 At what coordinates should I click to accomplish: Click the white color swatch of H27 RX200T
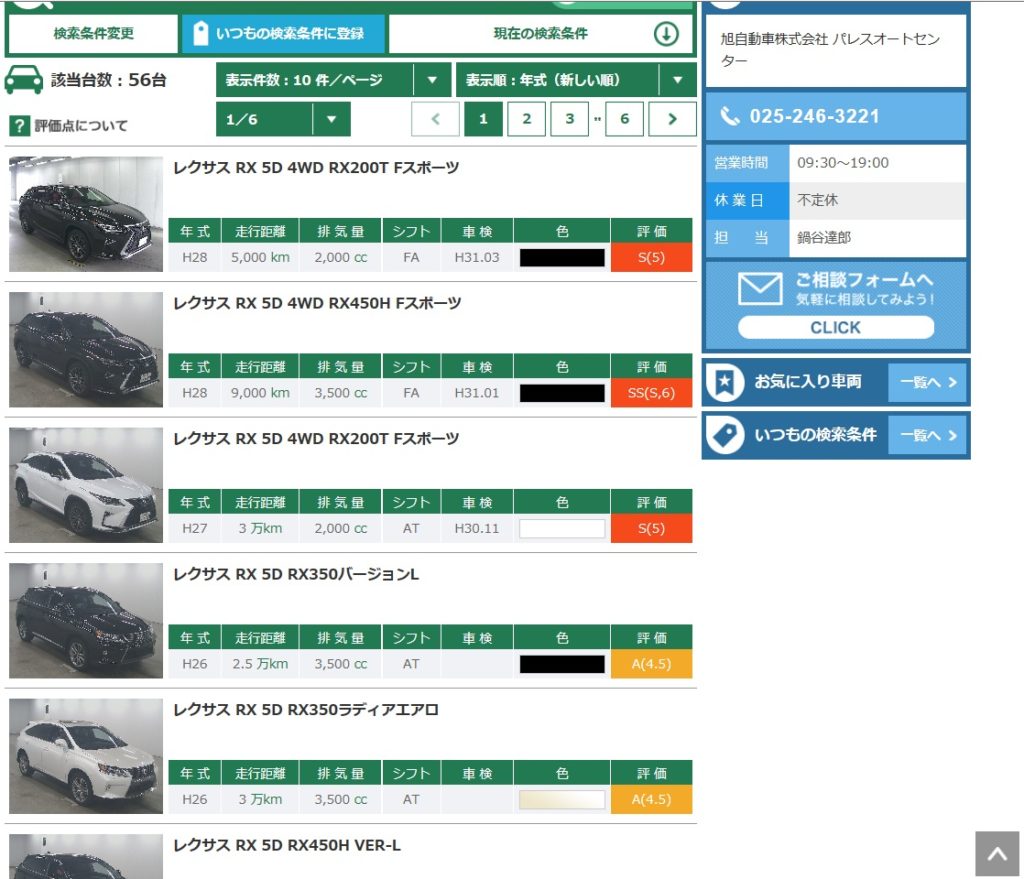tap(562, 528)
